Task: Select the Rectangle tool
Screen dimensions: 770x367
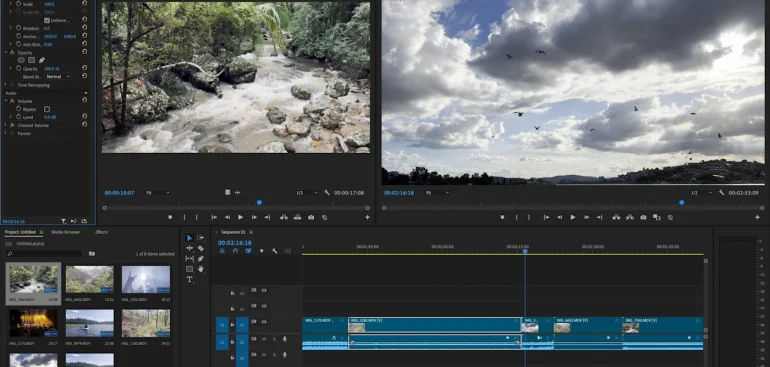Action: pos(190,269)
